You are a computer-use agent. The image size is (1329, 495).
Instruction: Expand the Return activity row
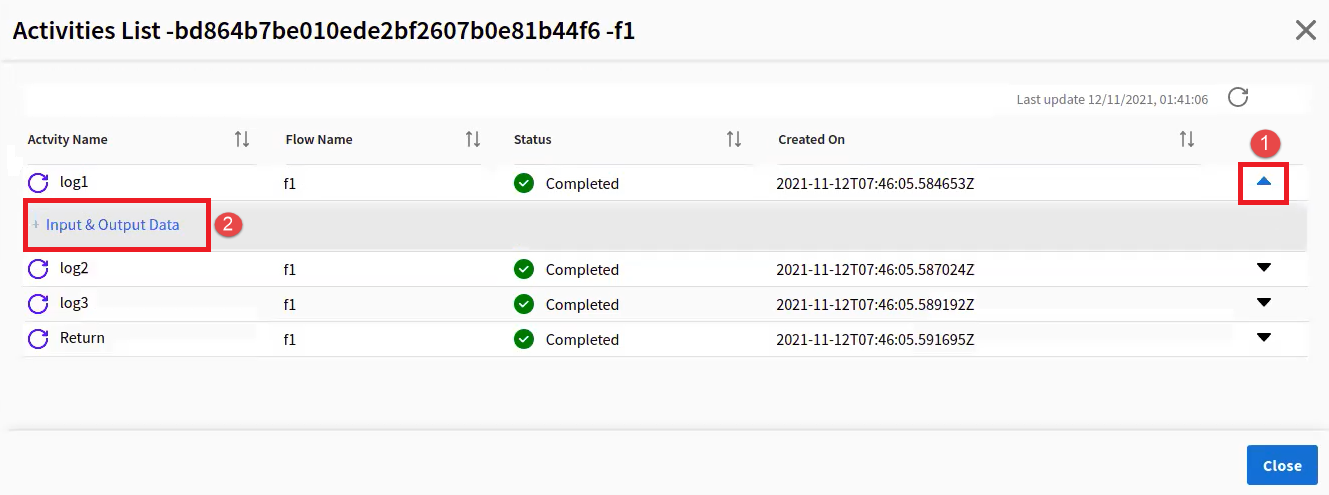pyautogui.click(x=1263, y=337)
